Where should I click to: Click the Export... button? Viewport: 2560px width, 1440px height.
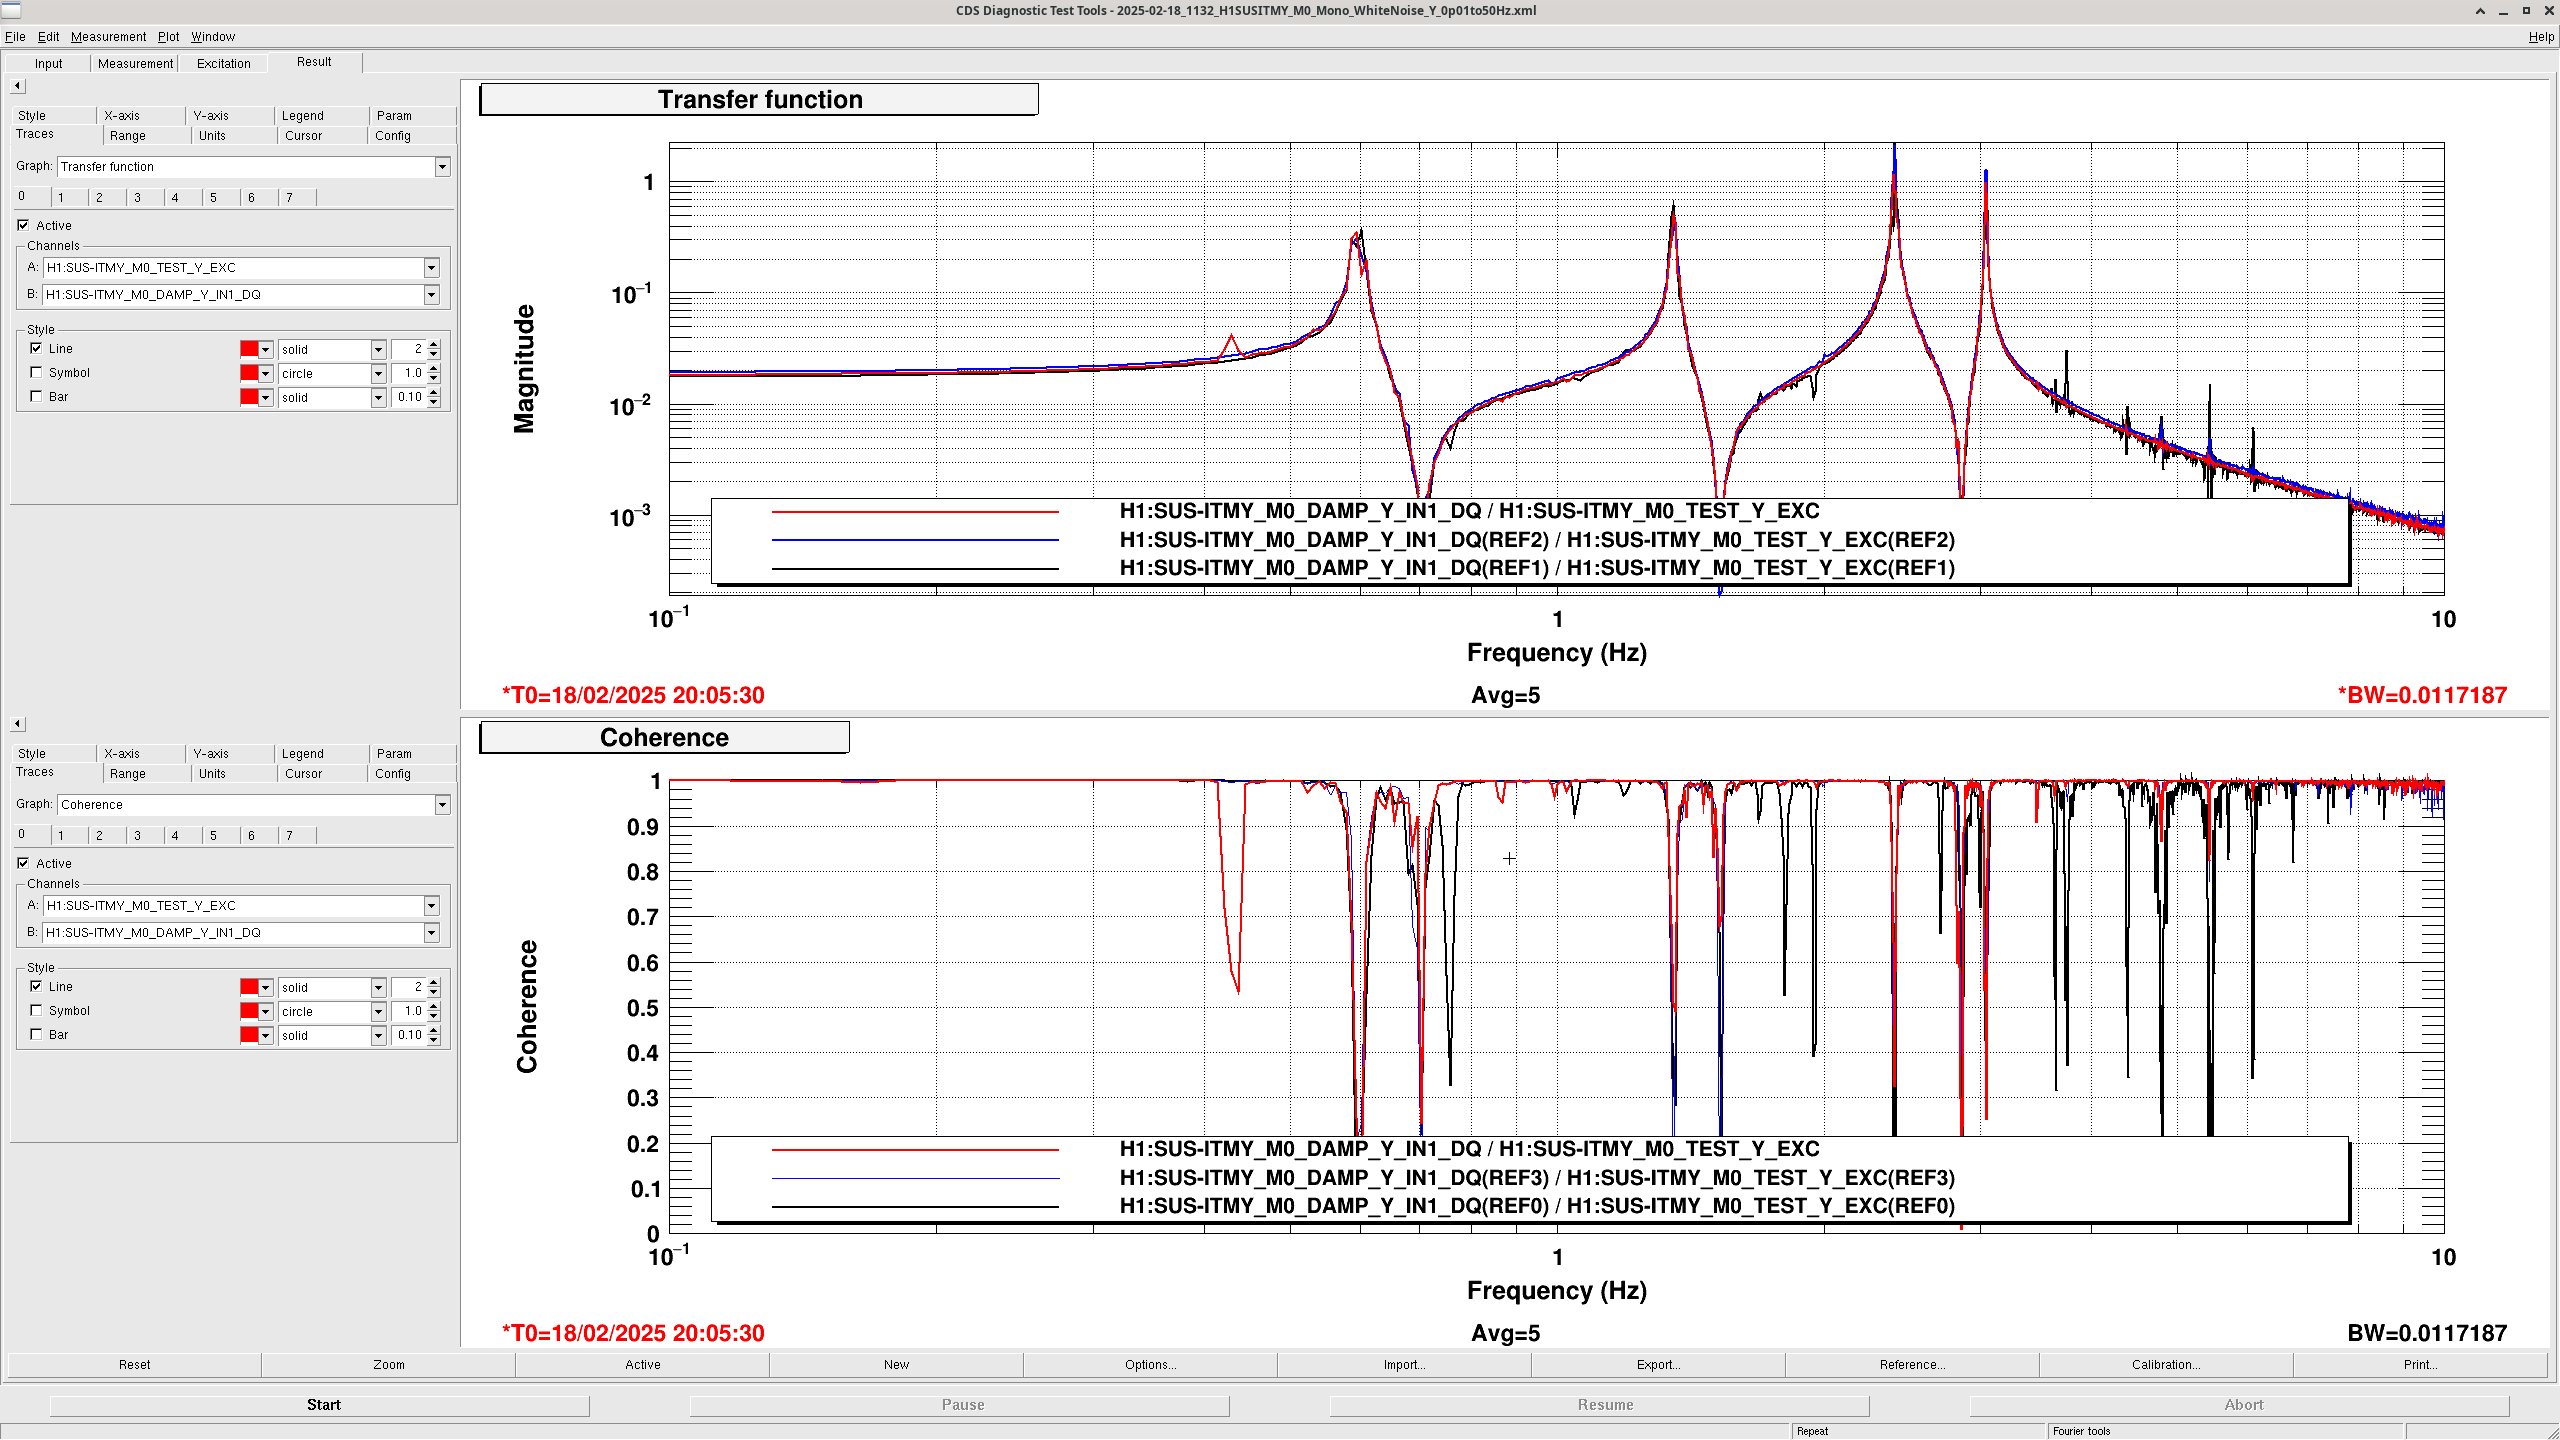pyautogui.click(x=1658, y=1365)
